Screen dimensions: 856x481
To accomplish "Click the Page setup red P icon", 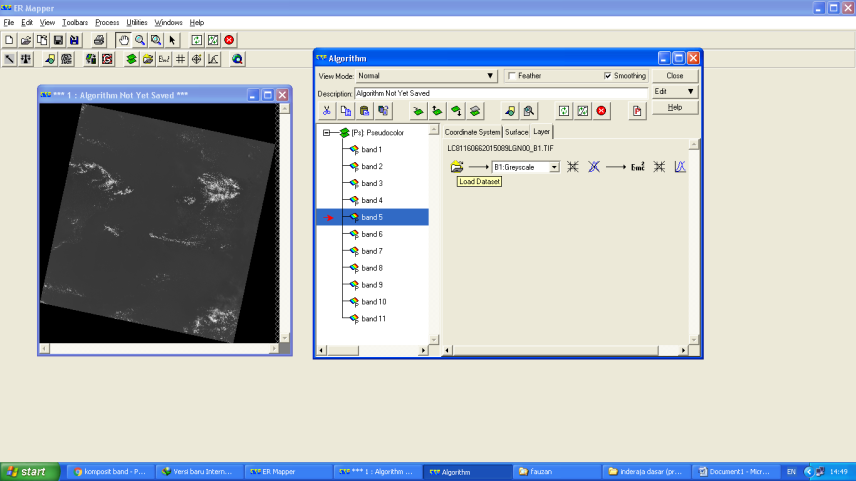I will click(x=637, y=111).
